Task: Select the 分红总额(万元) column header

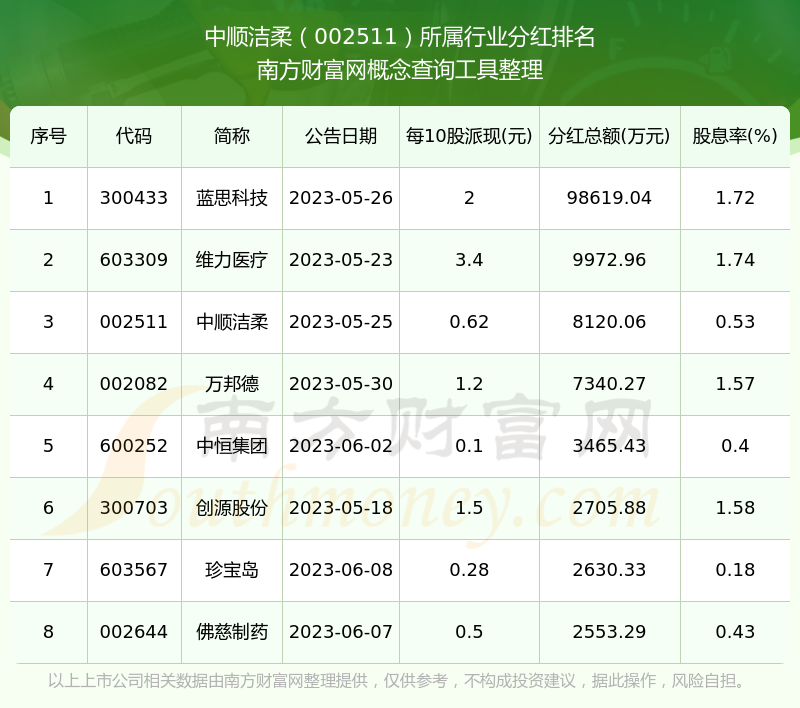Action: (609, 137)
